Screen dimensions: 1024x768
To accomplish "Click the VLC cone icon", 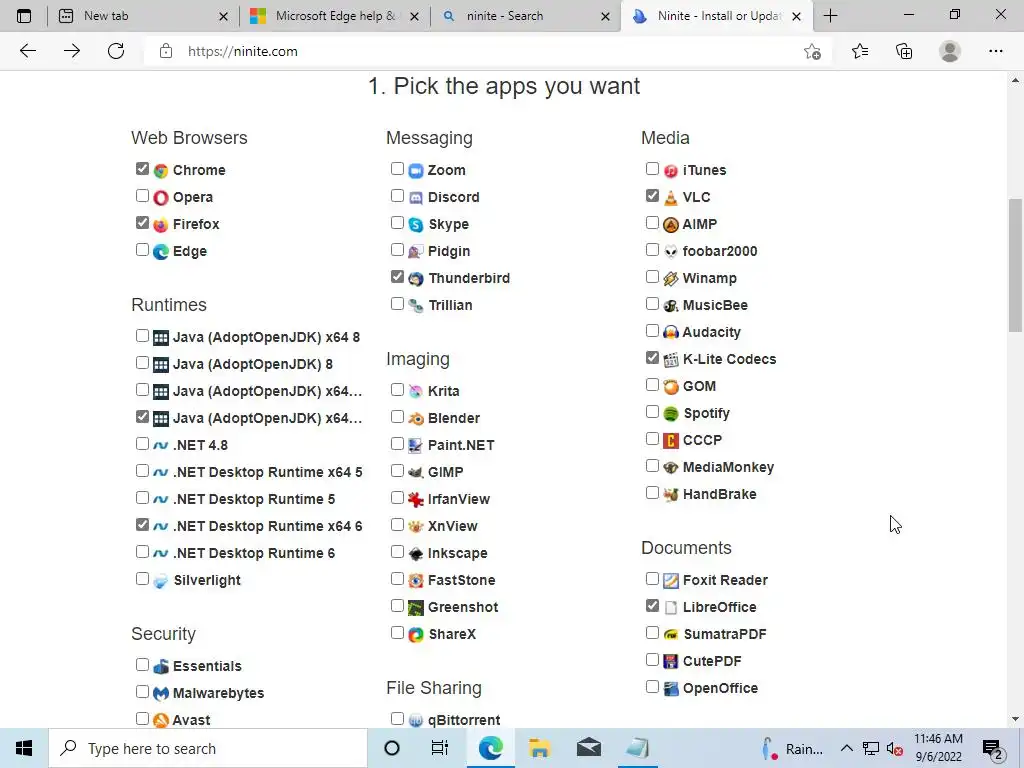I will (671, 197).
